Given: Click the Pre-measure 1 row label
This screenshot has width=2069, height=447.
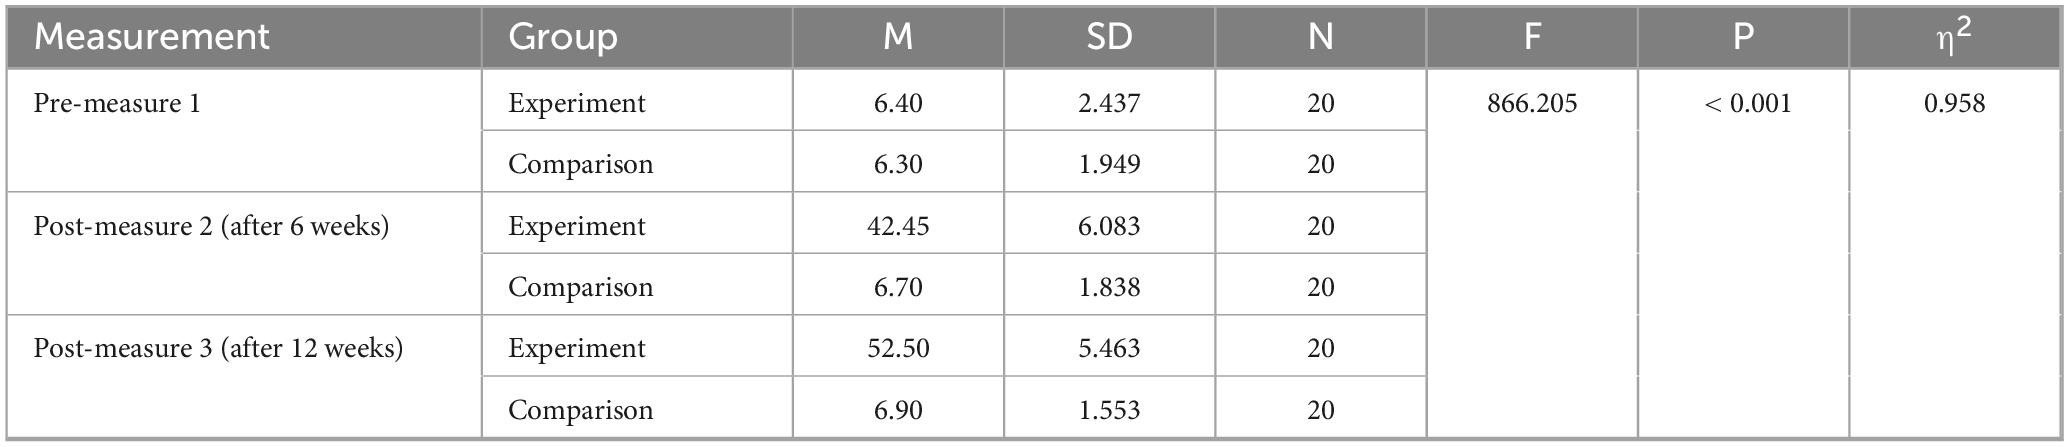Looking at the screenshot, I should click(x=117, y=103).
